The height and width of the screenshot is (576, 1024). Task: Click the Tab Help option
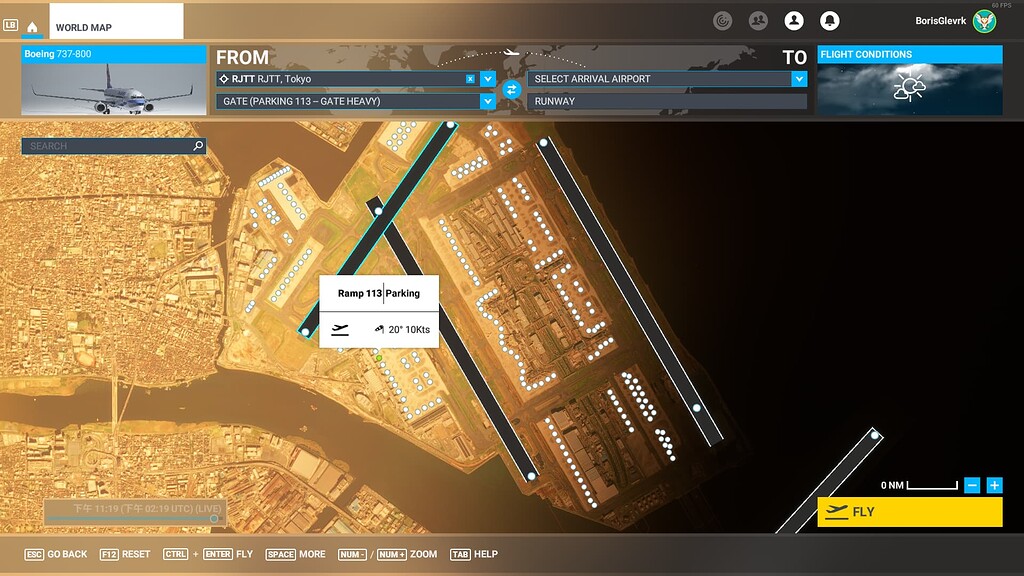tap(474, 554)
